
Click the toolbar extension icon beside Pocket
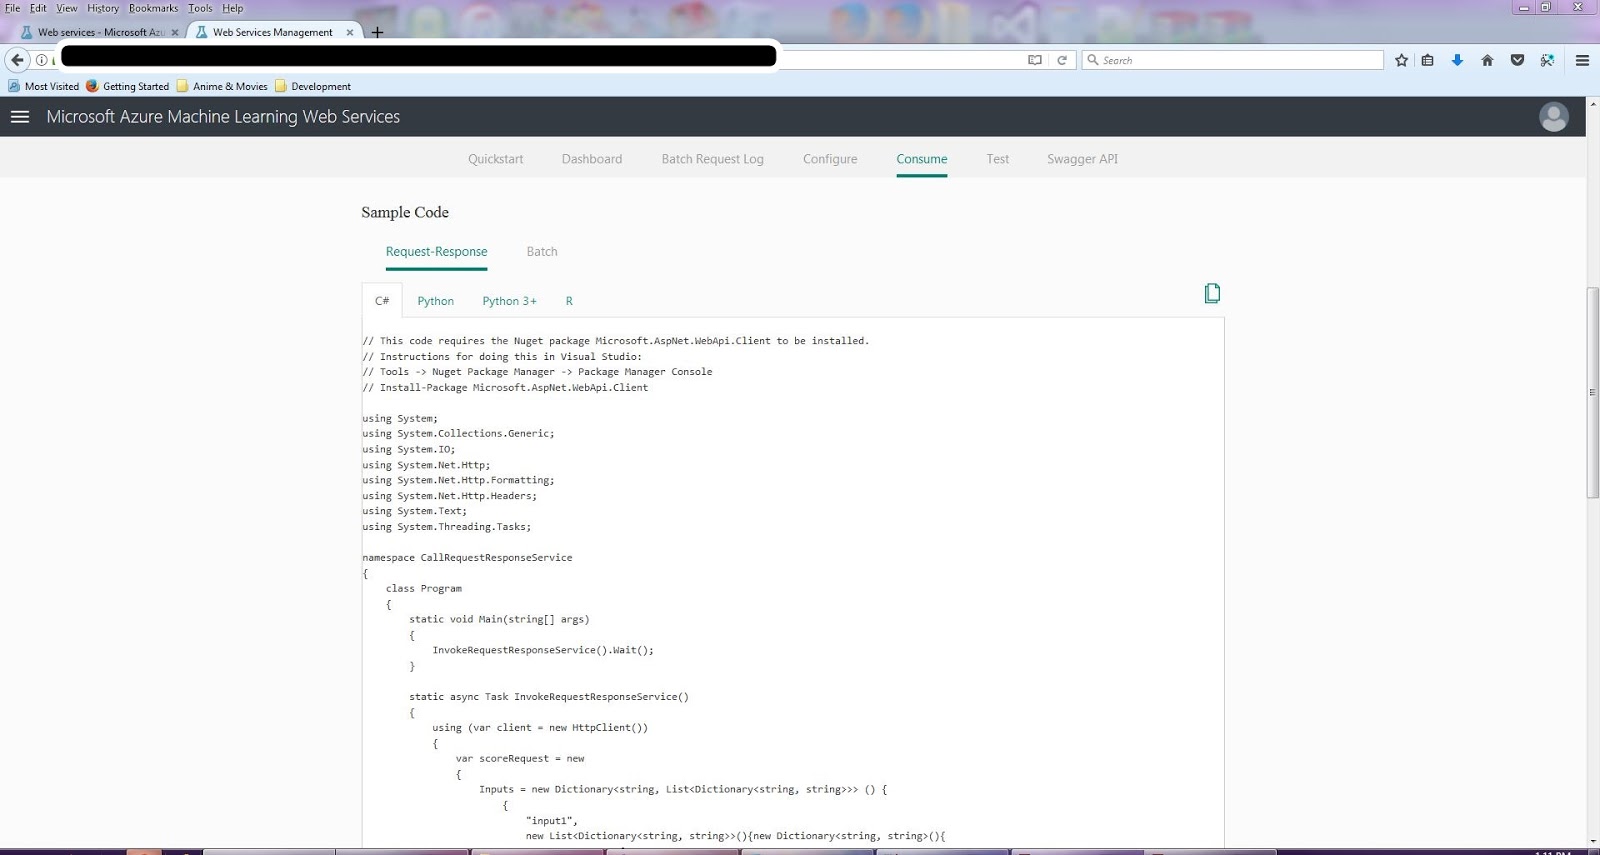click(1547, 60)
